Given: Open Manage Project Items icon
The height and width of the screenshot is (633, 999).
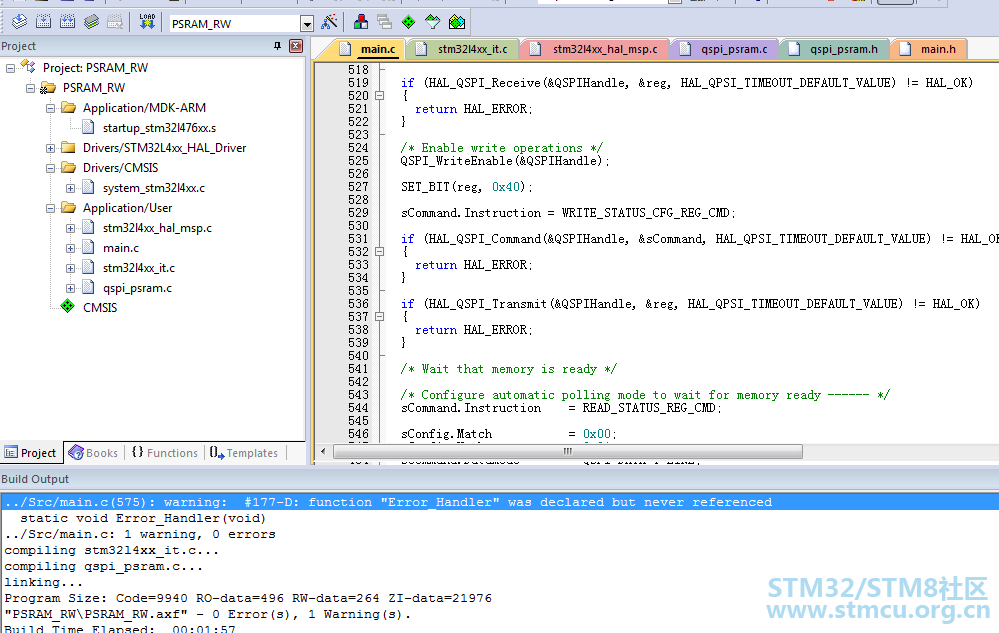Looking at the screenshot, I should [361, 22].
